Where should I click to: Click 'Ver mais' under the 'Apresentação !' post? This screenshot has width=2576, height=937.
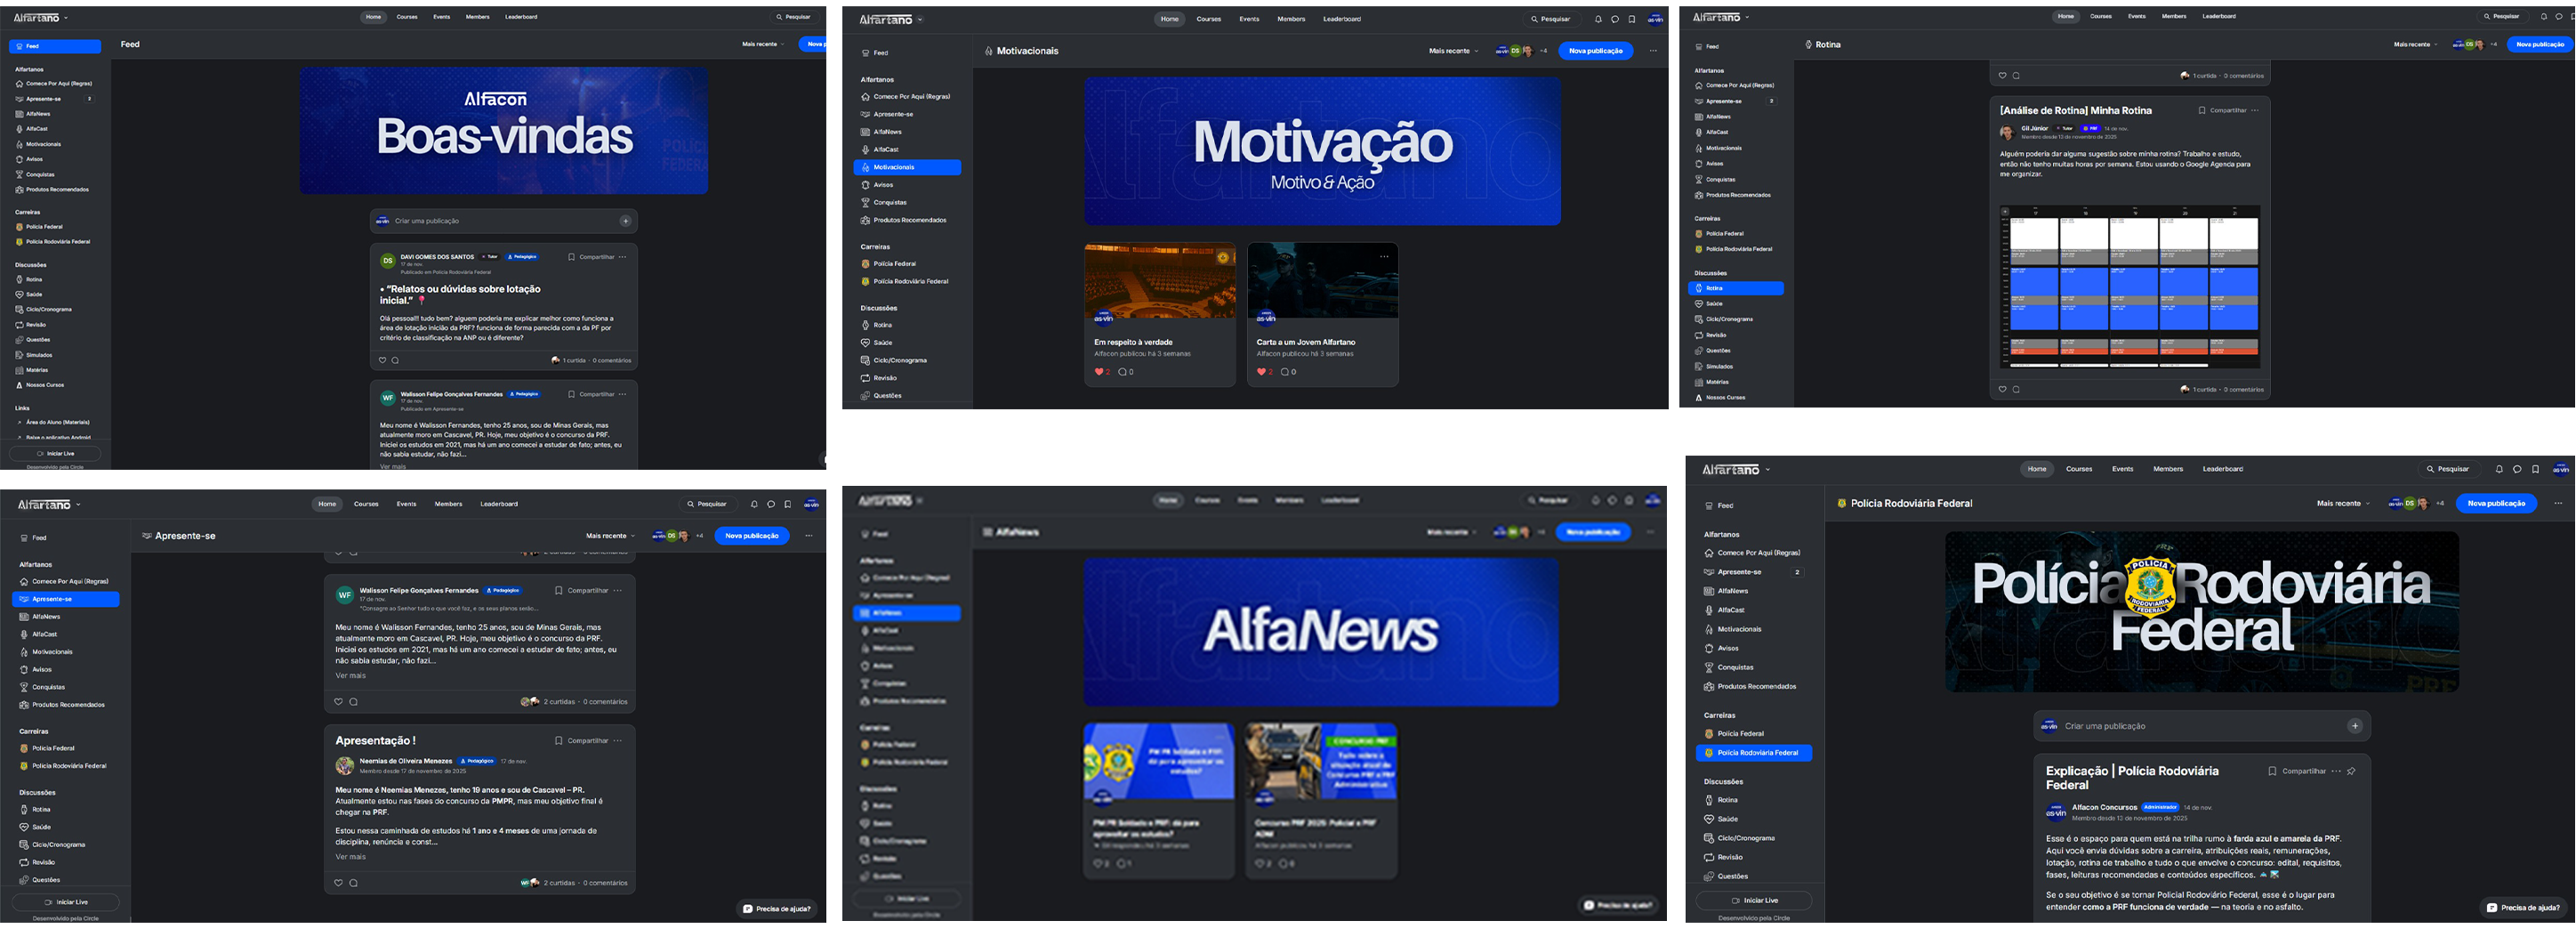(x=350, y=857)
